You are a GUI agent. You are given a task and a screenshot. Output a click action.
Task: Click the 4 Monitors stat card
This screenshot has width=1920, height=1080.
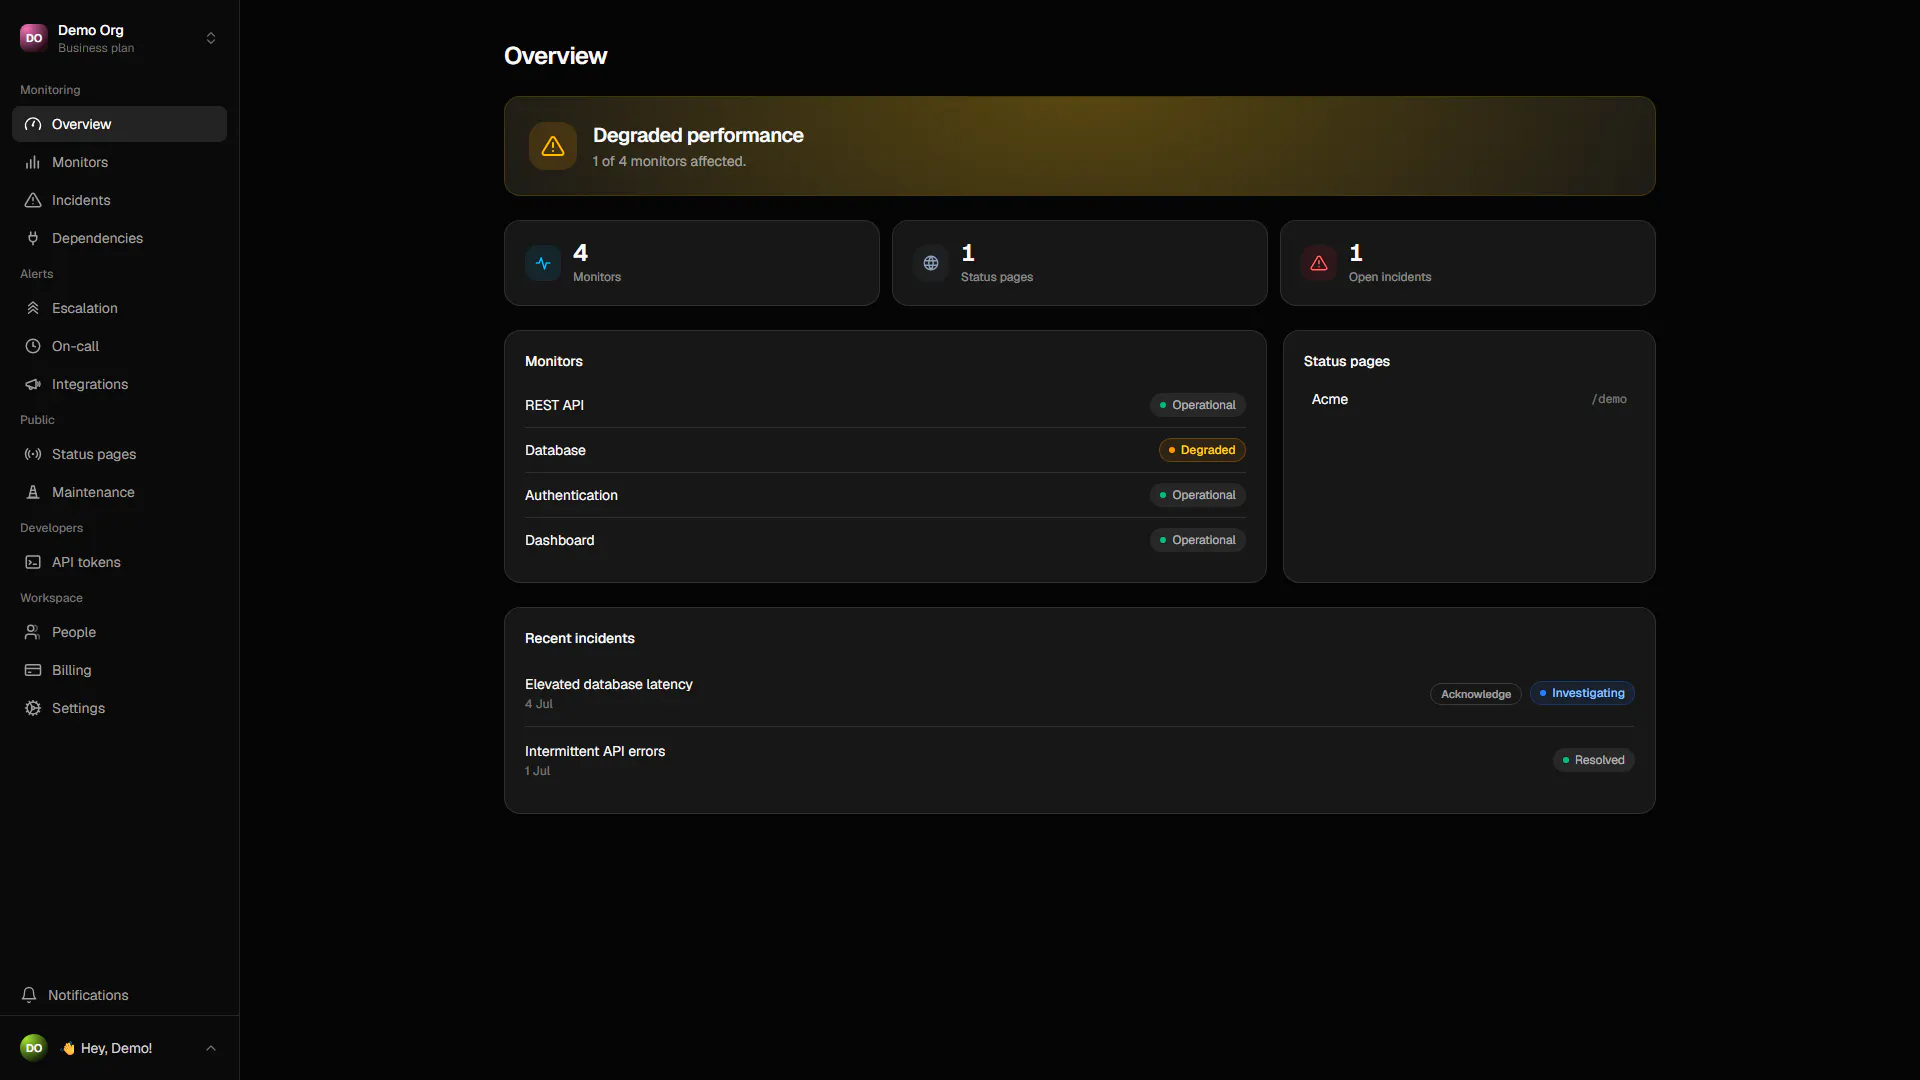click(692, 263)
